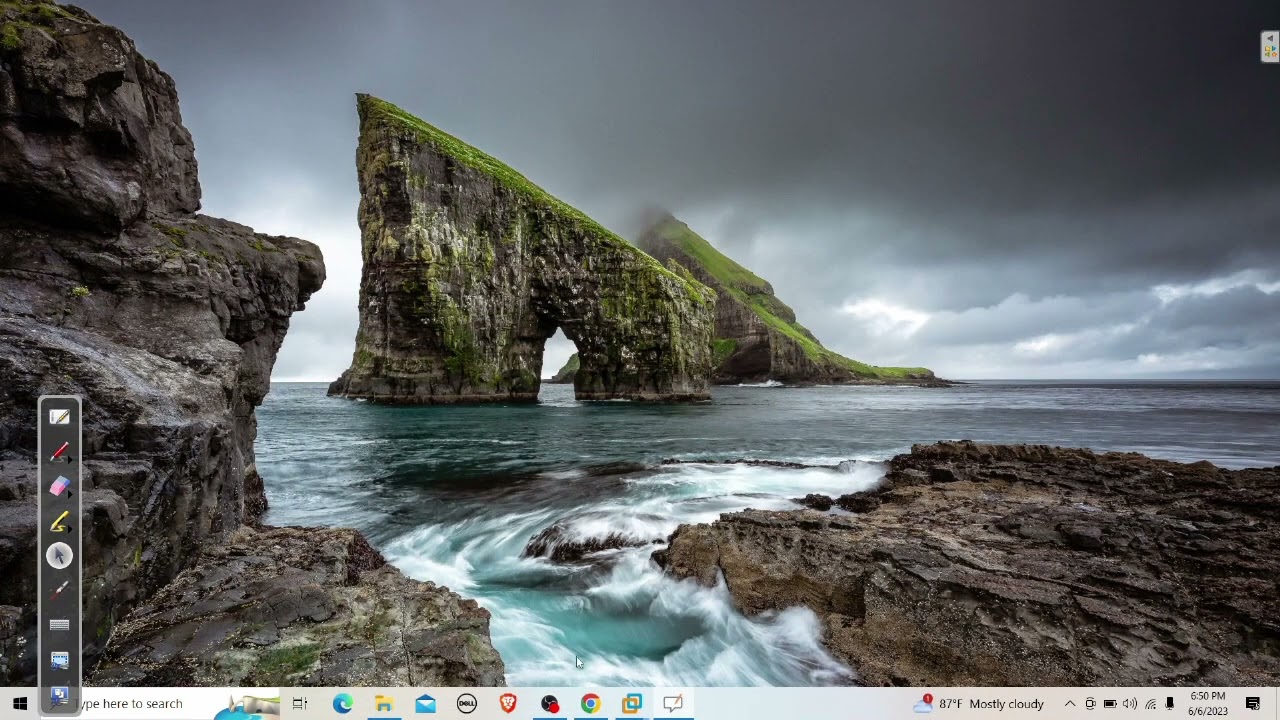Viewport: 1280px width, 720px height.
Task: Open Task View from the taskbar
Action: (x=300, y=704)
